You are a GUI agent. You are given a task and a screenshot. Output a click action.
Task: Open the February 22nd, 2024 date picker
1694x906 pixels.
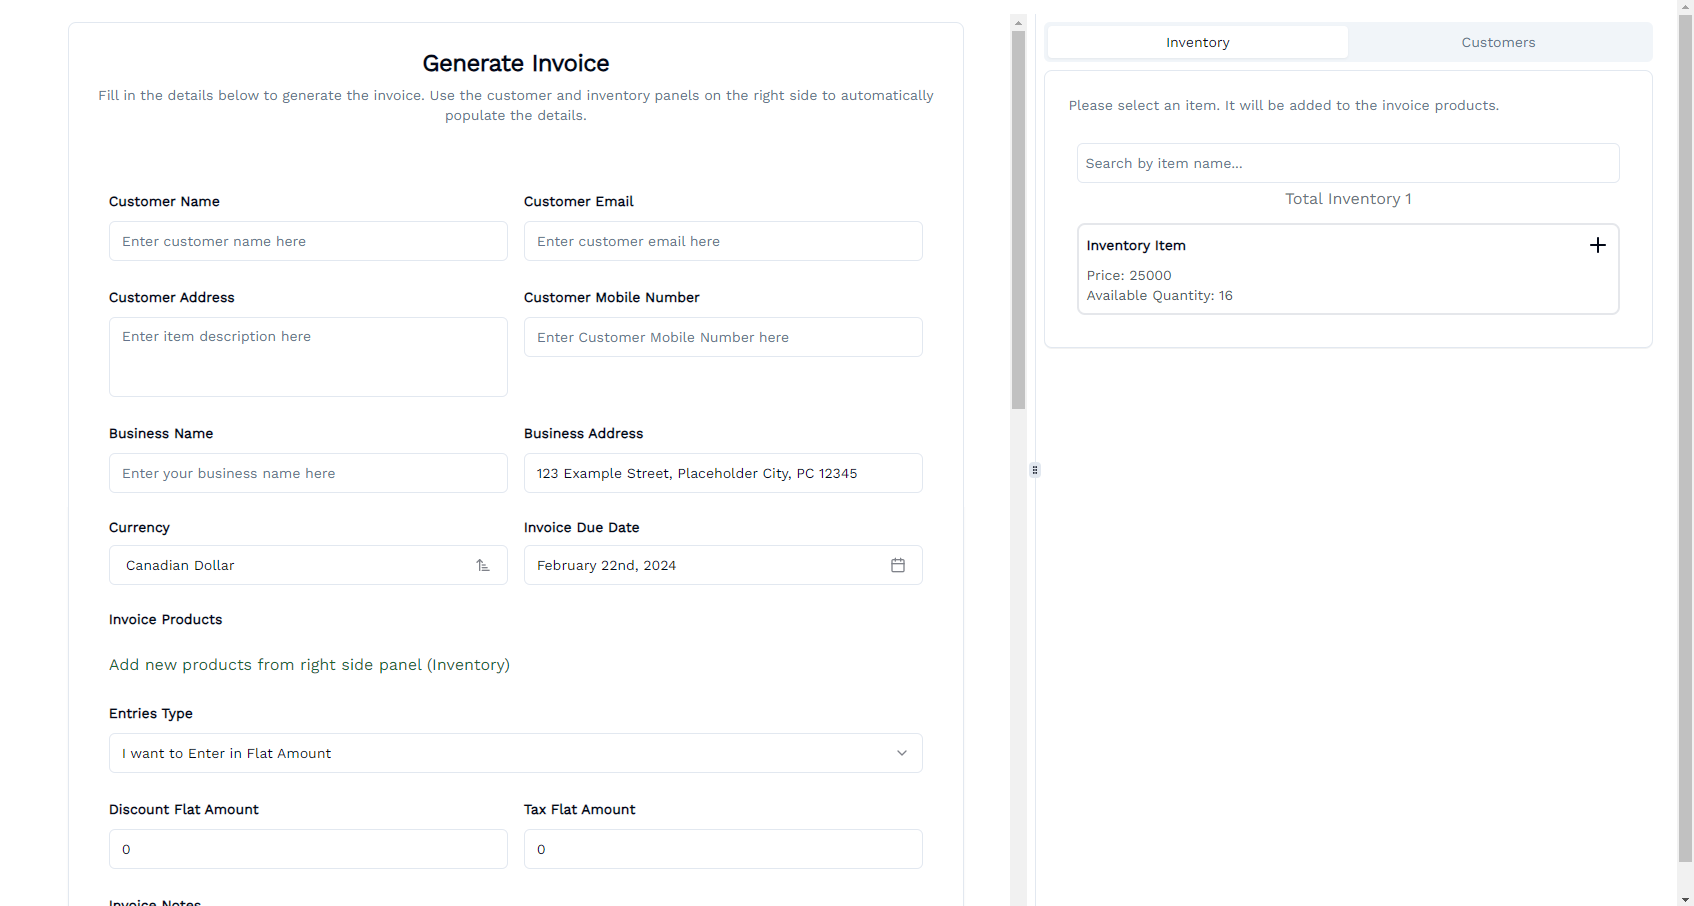[700, 565]
